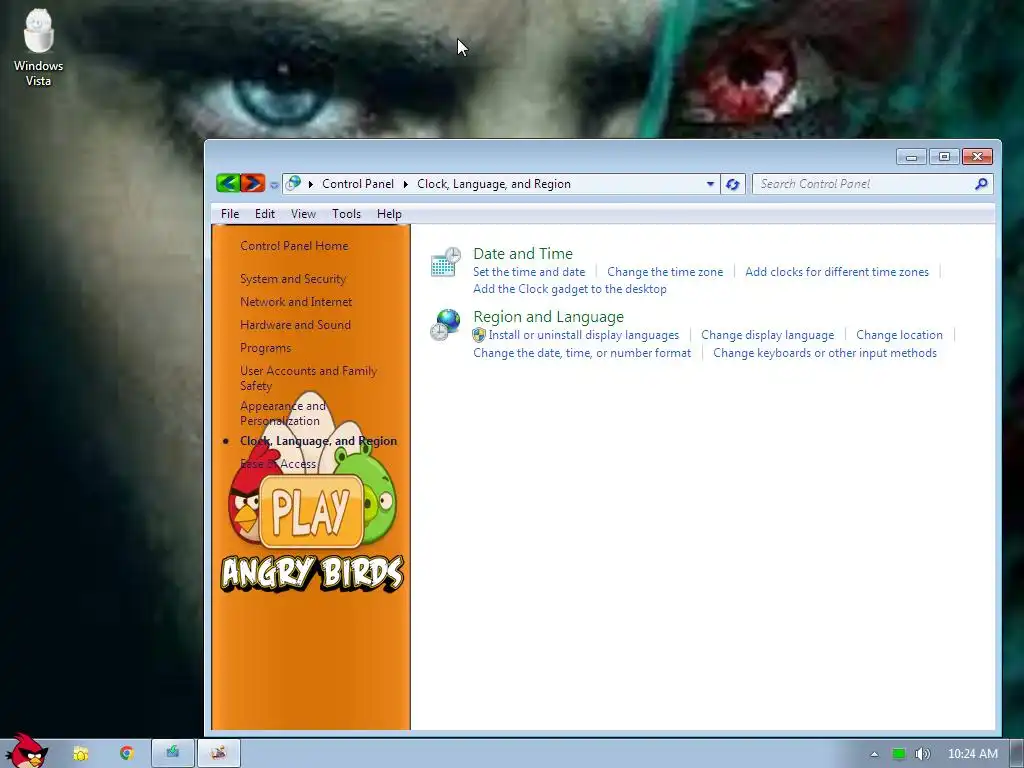Image resolution: width=1024 pixels, height=768 pixels.
Task: Open Appearance and Personalization
Action: pos(283,413)
